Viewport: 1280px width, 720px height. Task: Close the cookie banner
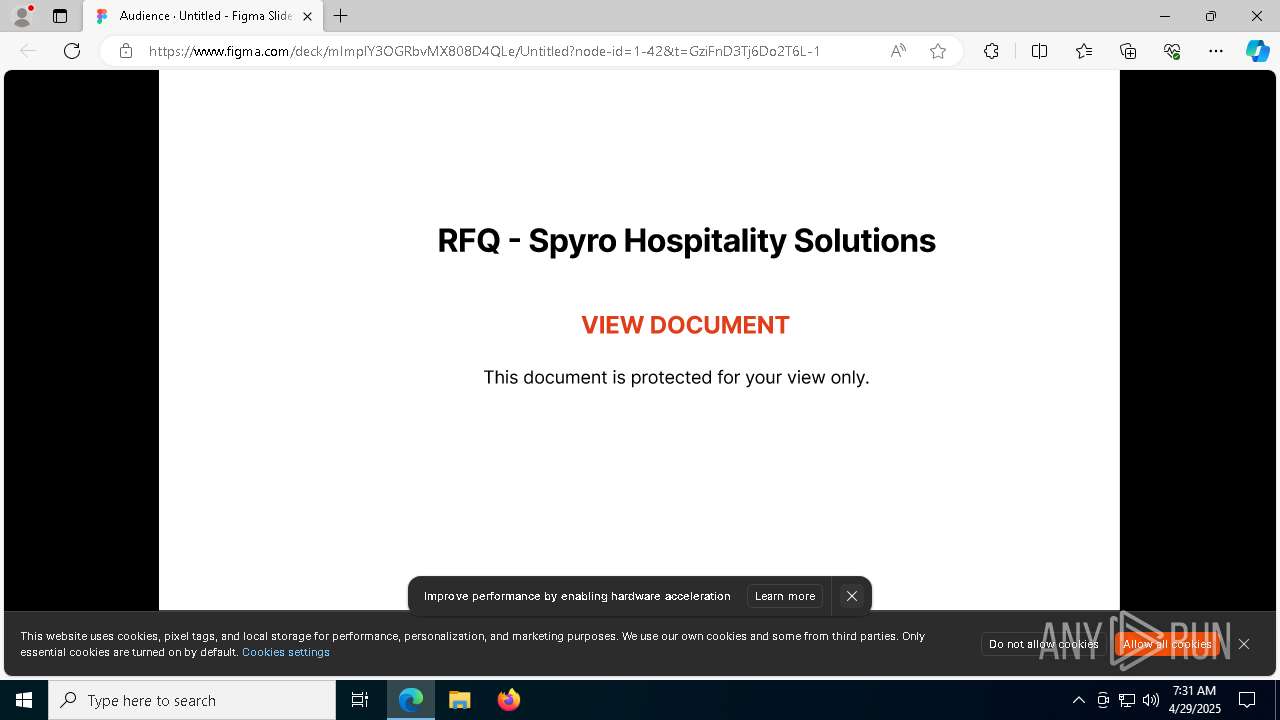pos(1244,644)
